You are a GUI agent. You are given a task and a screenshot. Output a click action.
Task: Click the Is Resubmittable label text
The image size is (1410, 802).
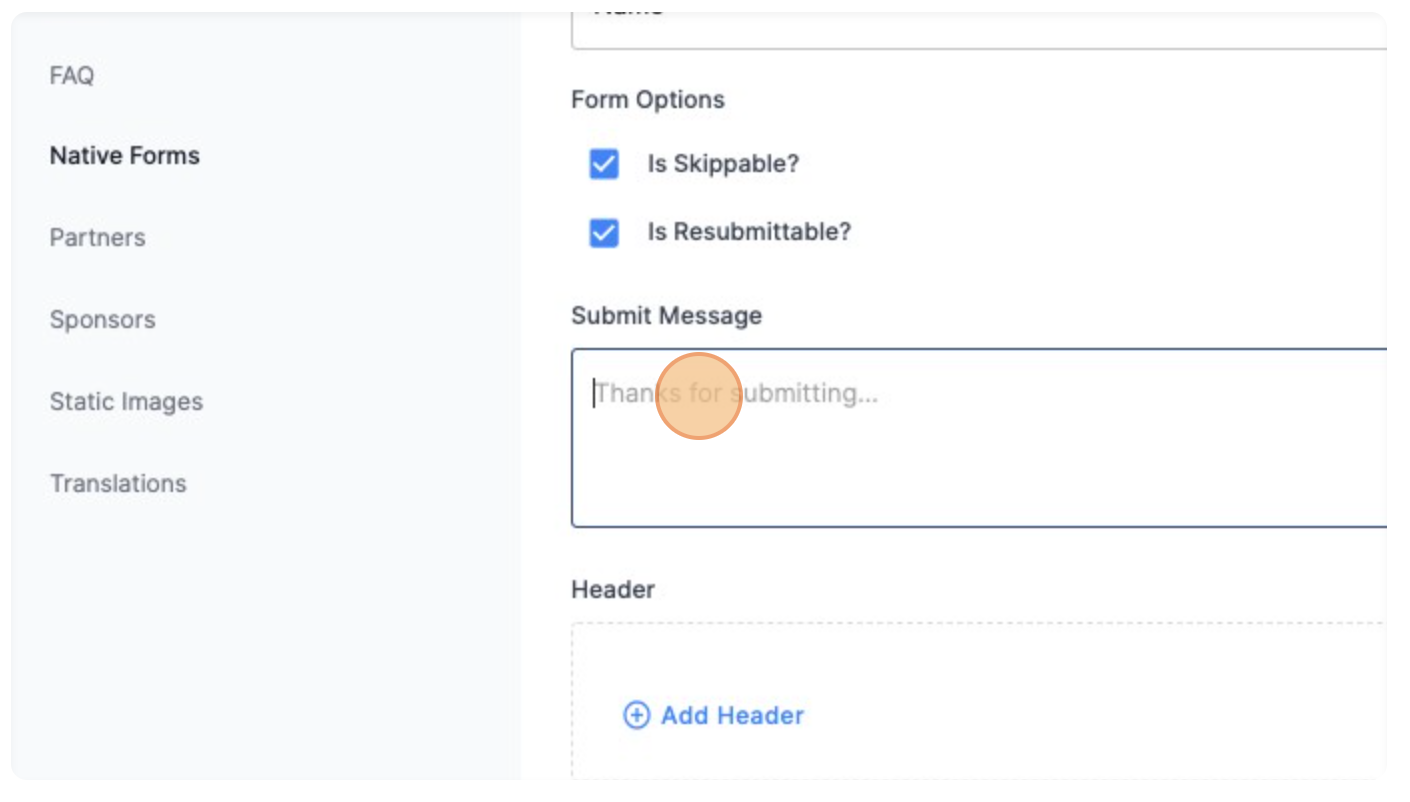click(748, 231)
